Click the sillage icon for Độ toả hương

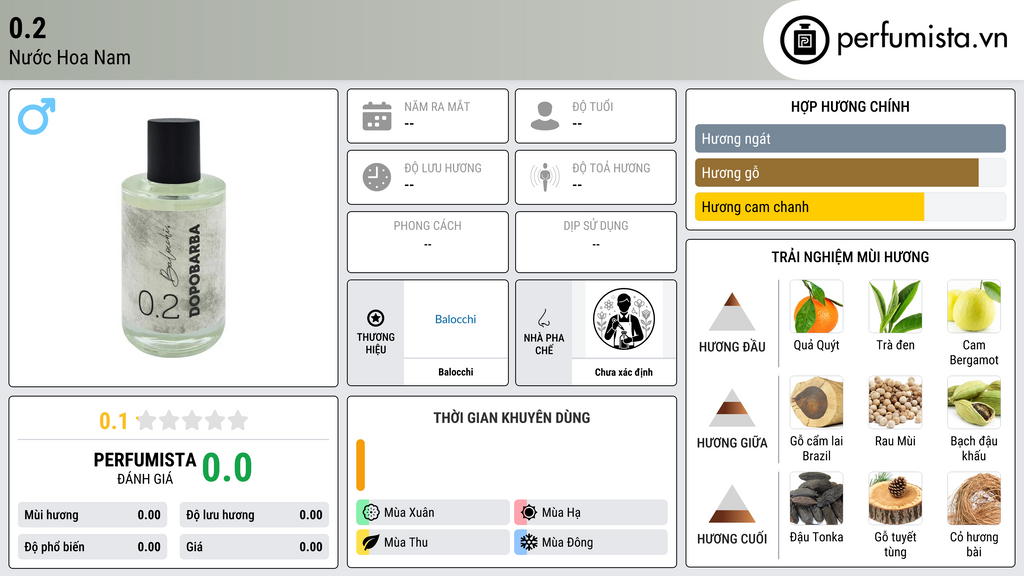pos(545,177)
